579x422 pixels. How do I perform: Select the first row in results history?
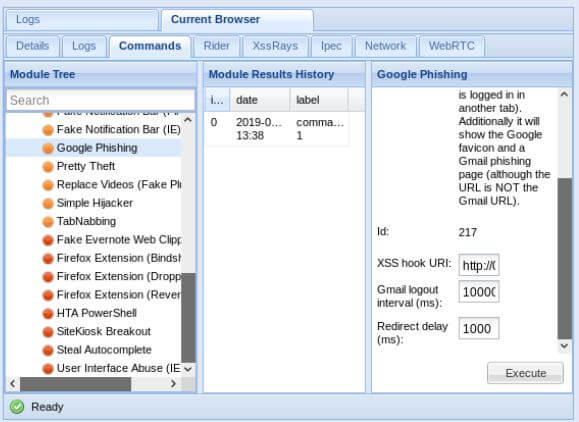point(277,129)
